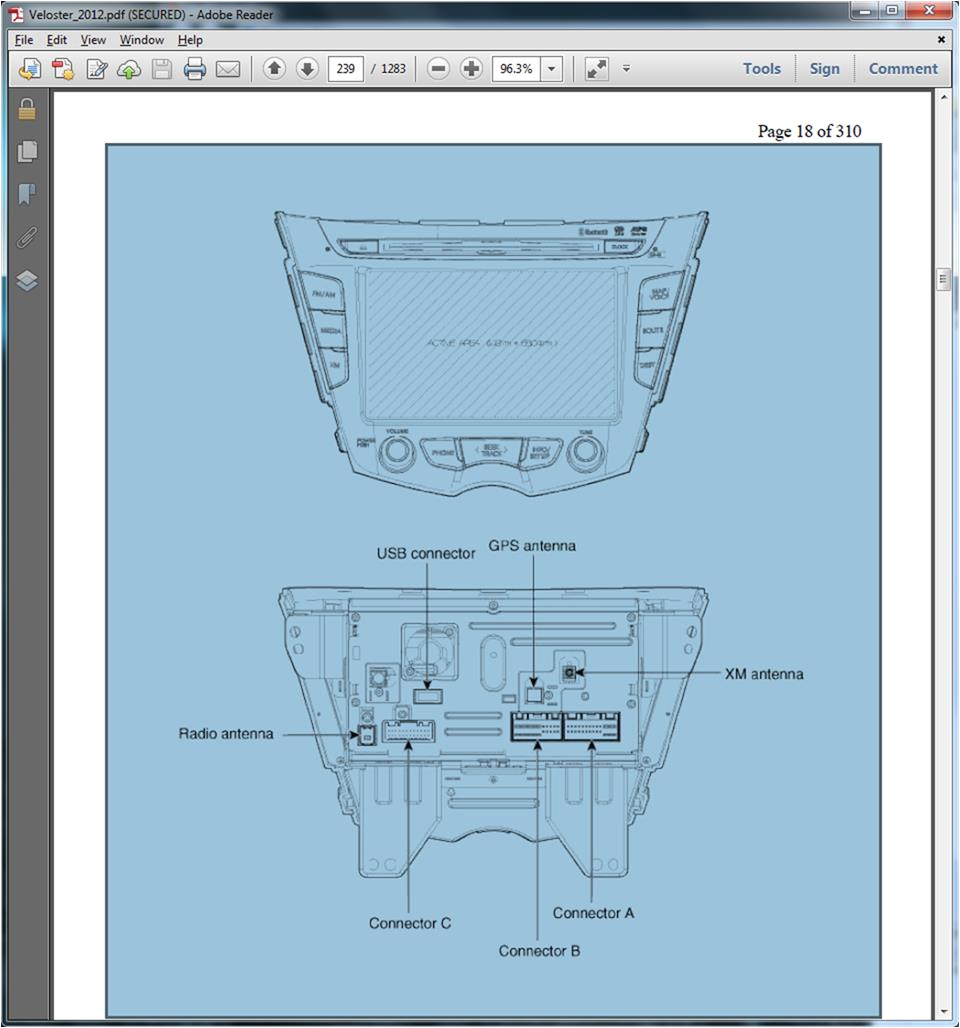Click the email envelope icon
Image resolution: width=960 pixels, height=1028 pixels.
pyautogui.click(x=228, y=69)
